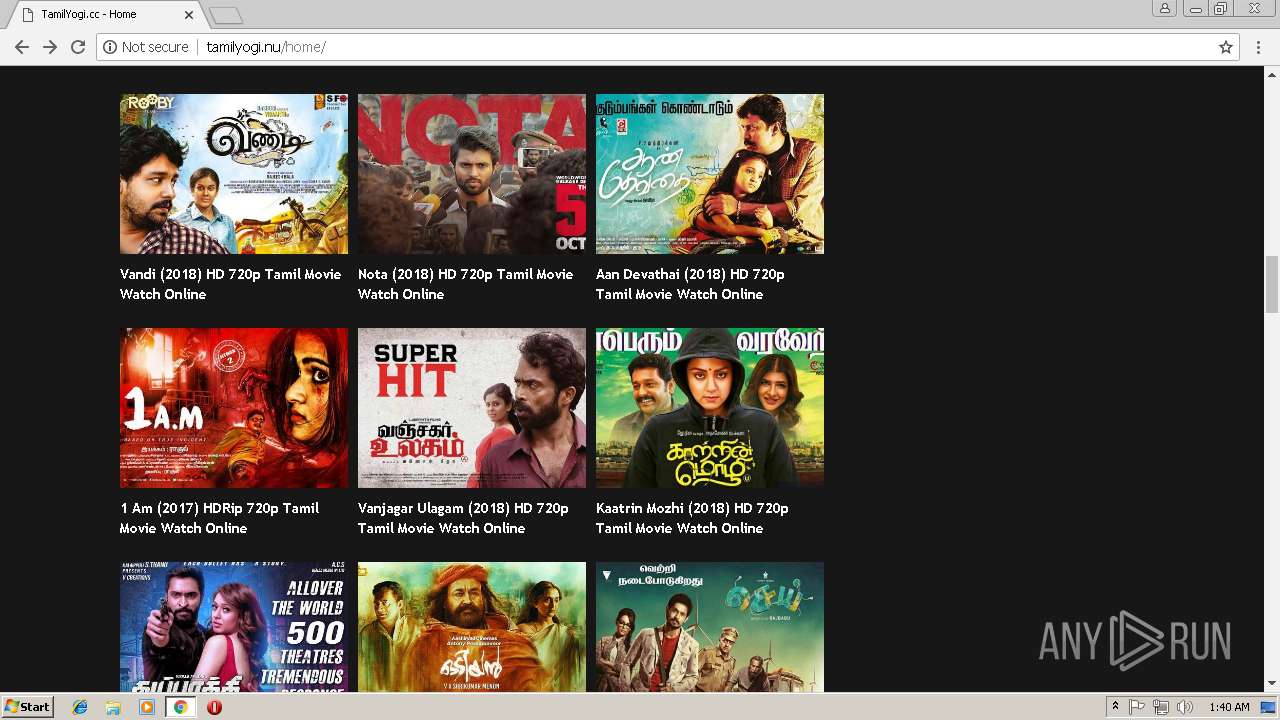Select the TamilYogi.cc - Home tab
Viewport: 1280px width, 720px height.
[x=106, y=15]
